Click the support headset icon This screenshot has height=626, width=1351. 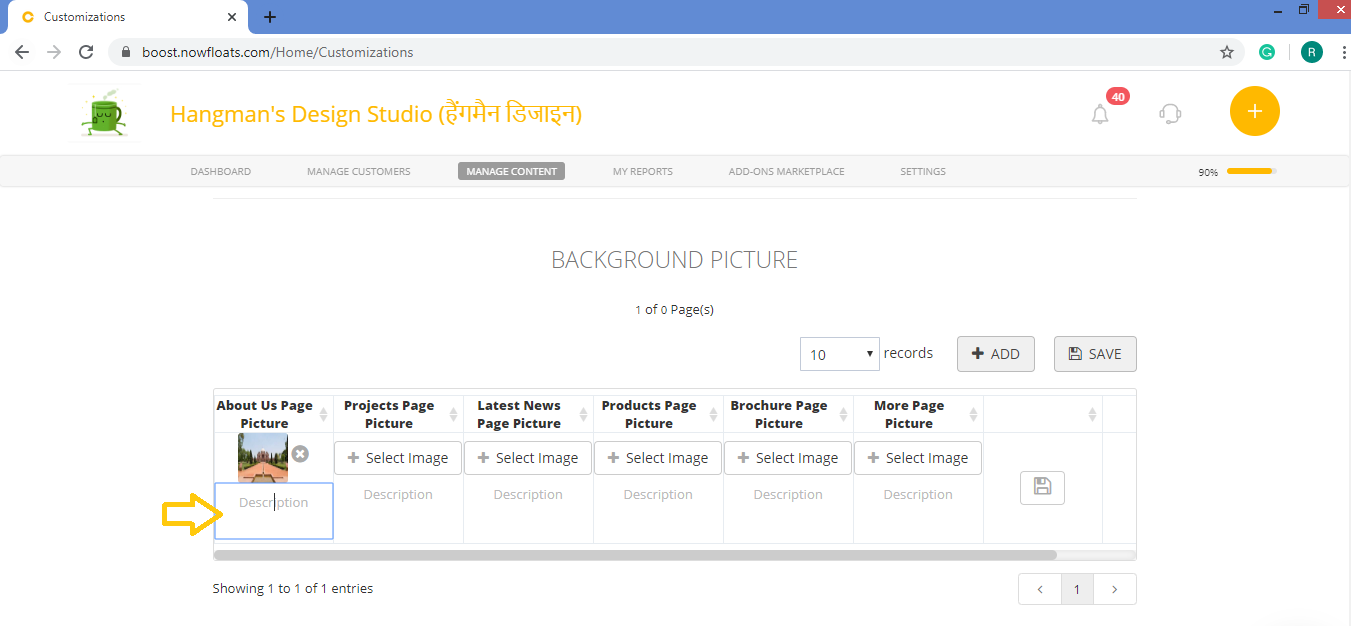pos(1170,113)
